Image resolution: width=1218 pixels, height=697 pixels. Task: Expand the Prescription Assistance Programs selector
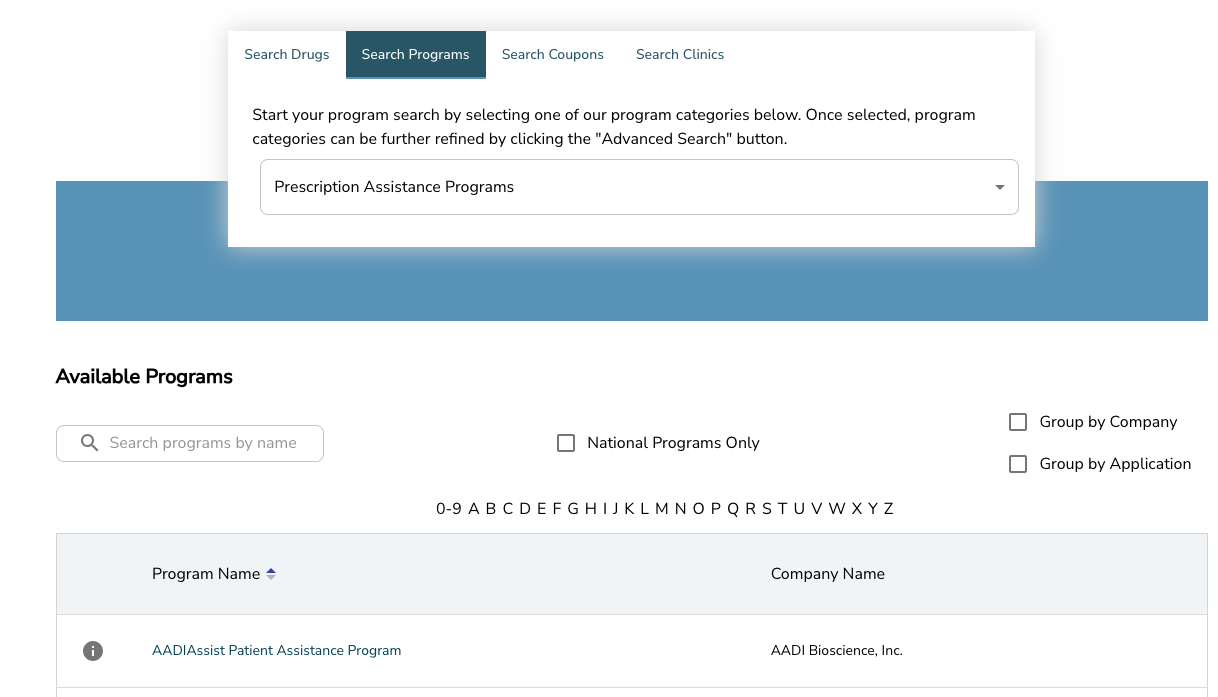639,187
